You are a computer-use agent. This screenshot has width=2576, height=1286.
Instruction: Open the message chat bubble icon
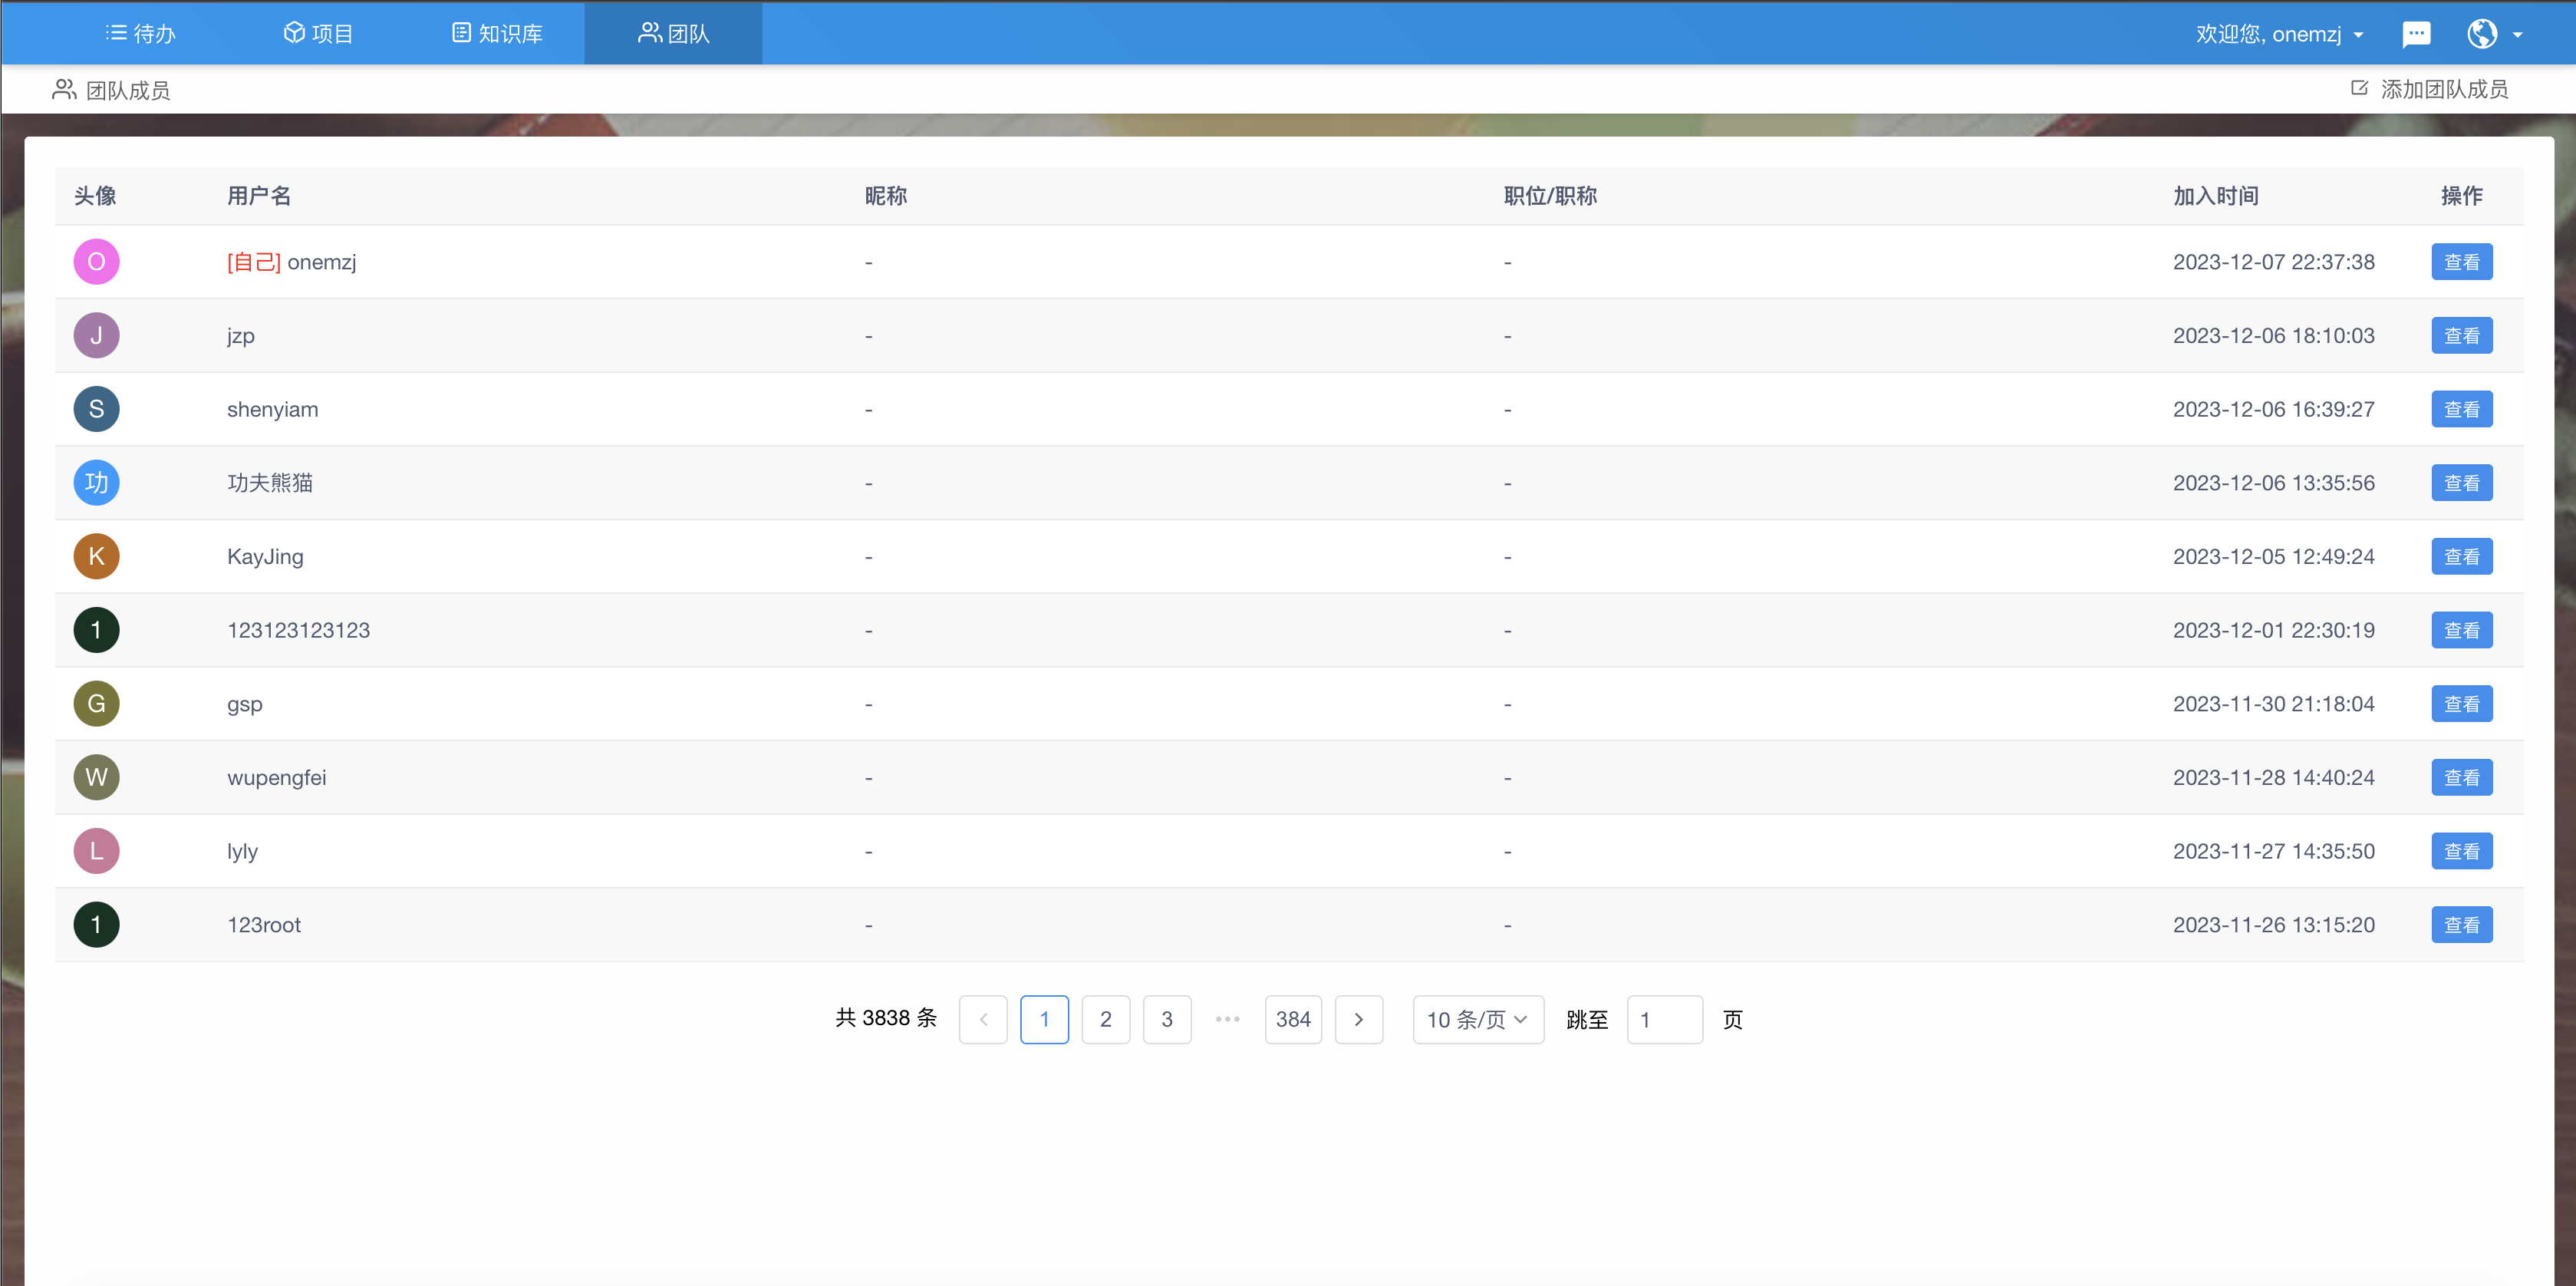(2416, 34)
